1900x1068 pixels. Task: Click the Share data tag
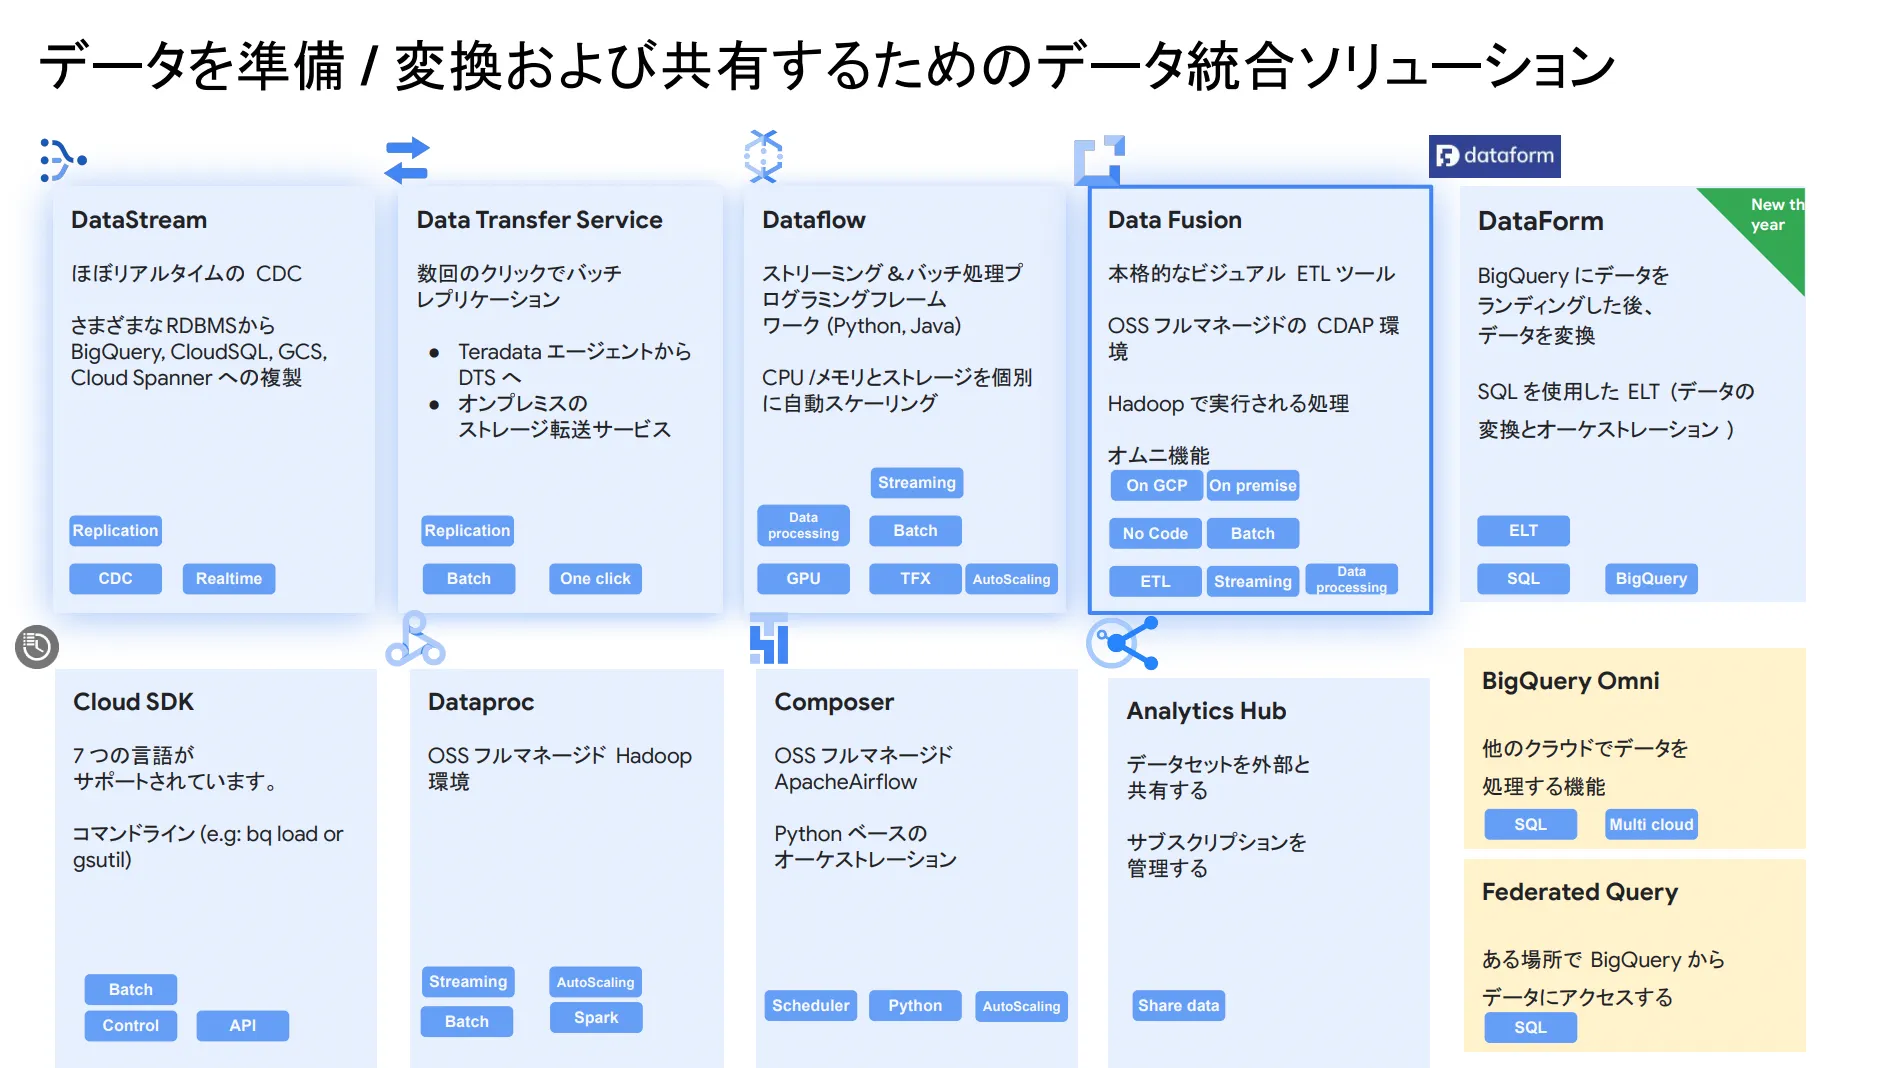1179,1005
